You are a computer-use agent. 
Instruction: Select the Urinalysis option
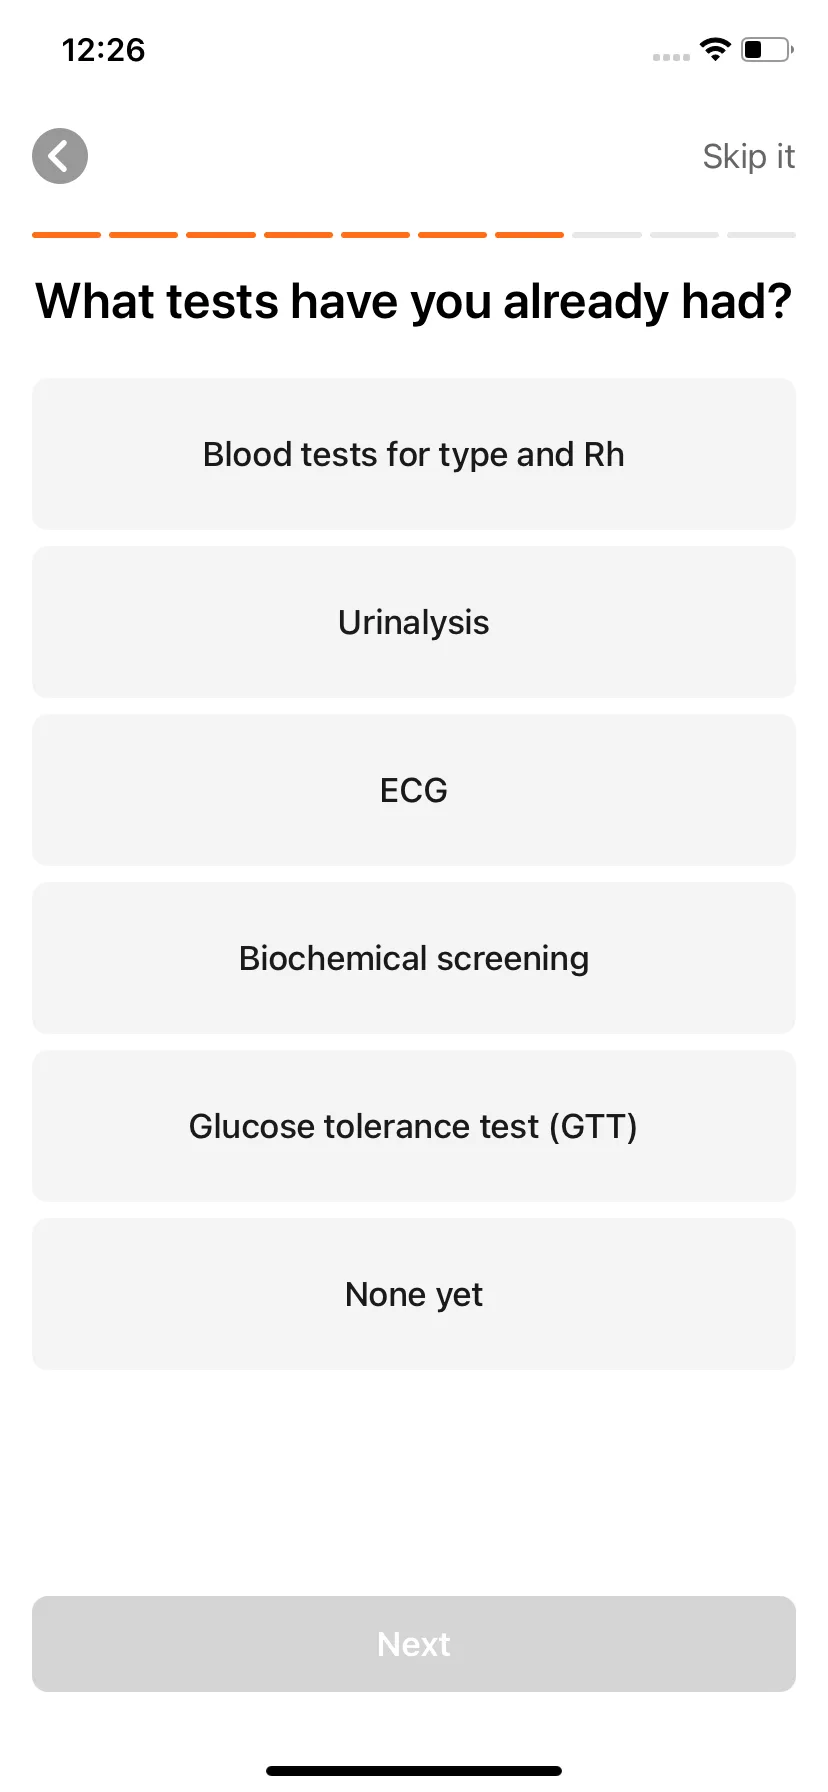tap(414, 622)
